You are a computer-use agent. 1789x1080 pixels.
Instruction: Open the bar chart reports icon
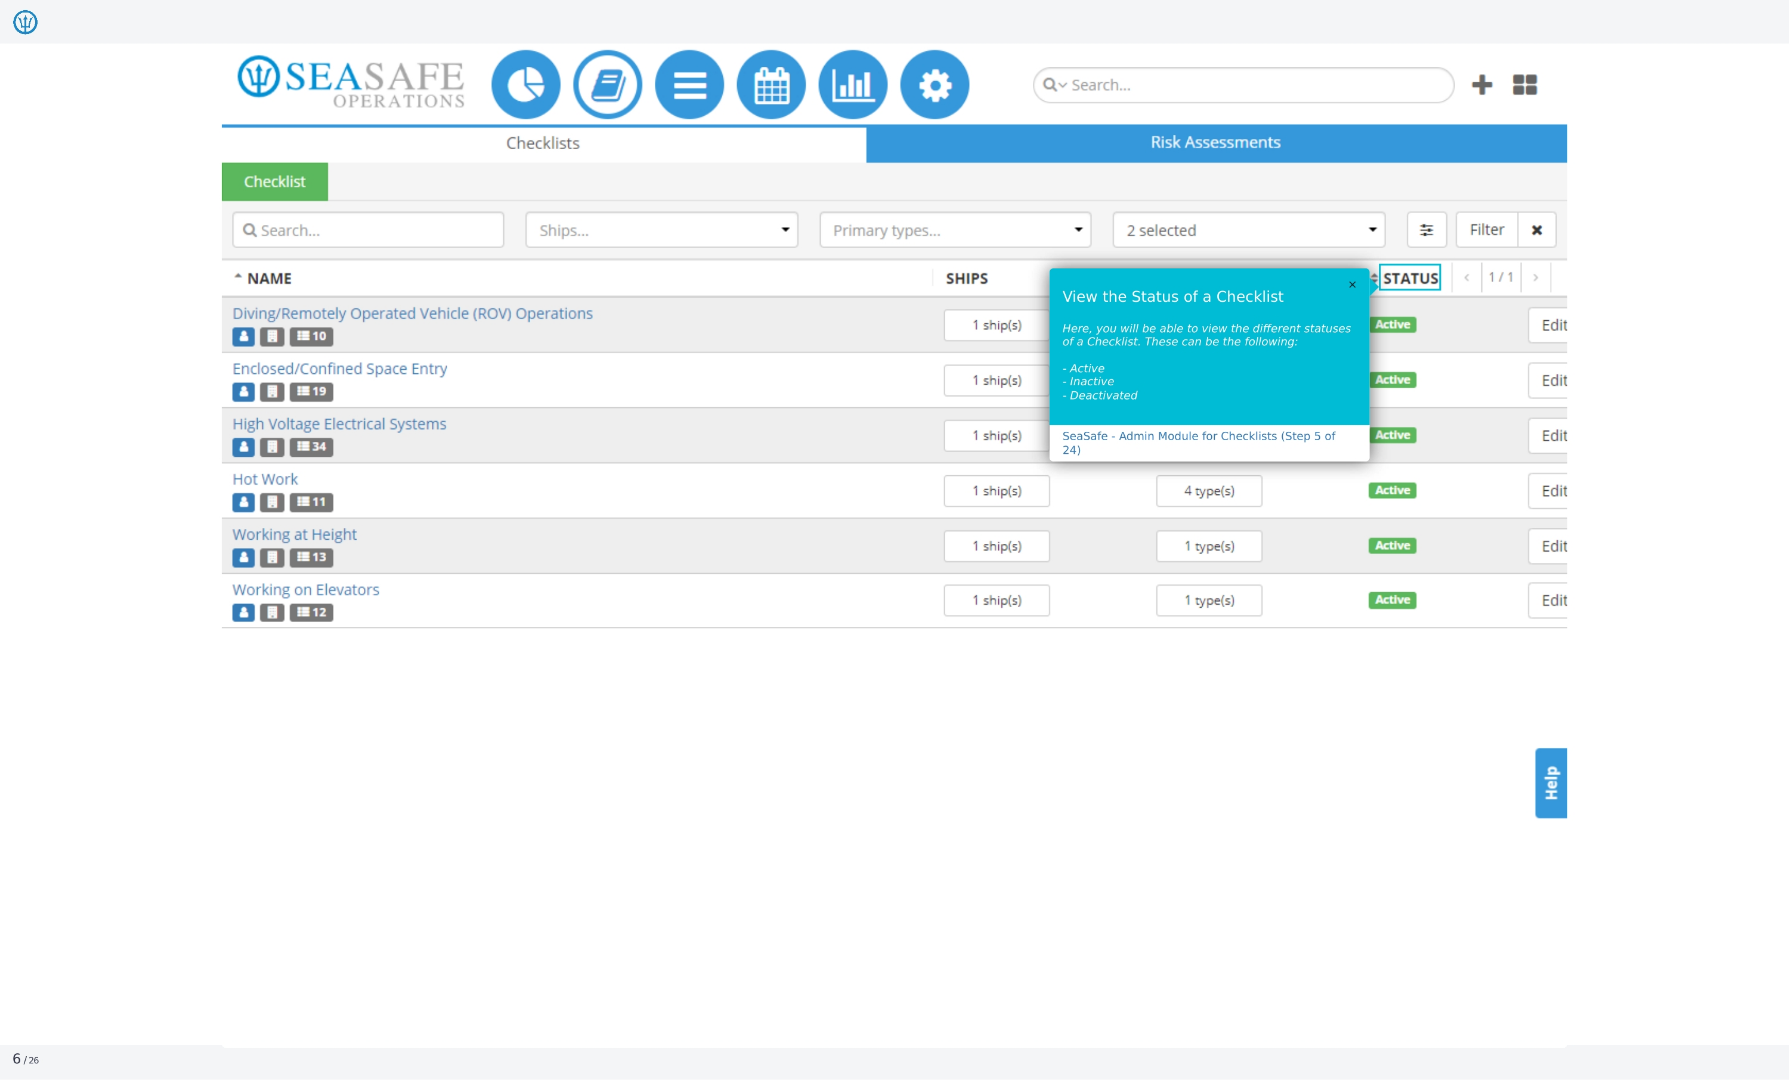coord(853,85)
